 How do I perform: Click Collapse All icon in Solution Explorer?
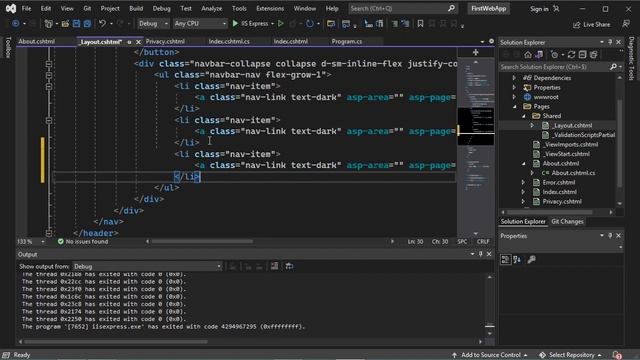[582, 54]
